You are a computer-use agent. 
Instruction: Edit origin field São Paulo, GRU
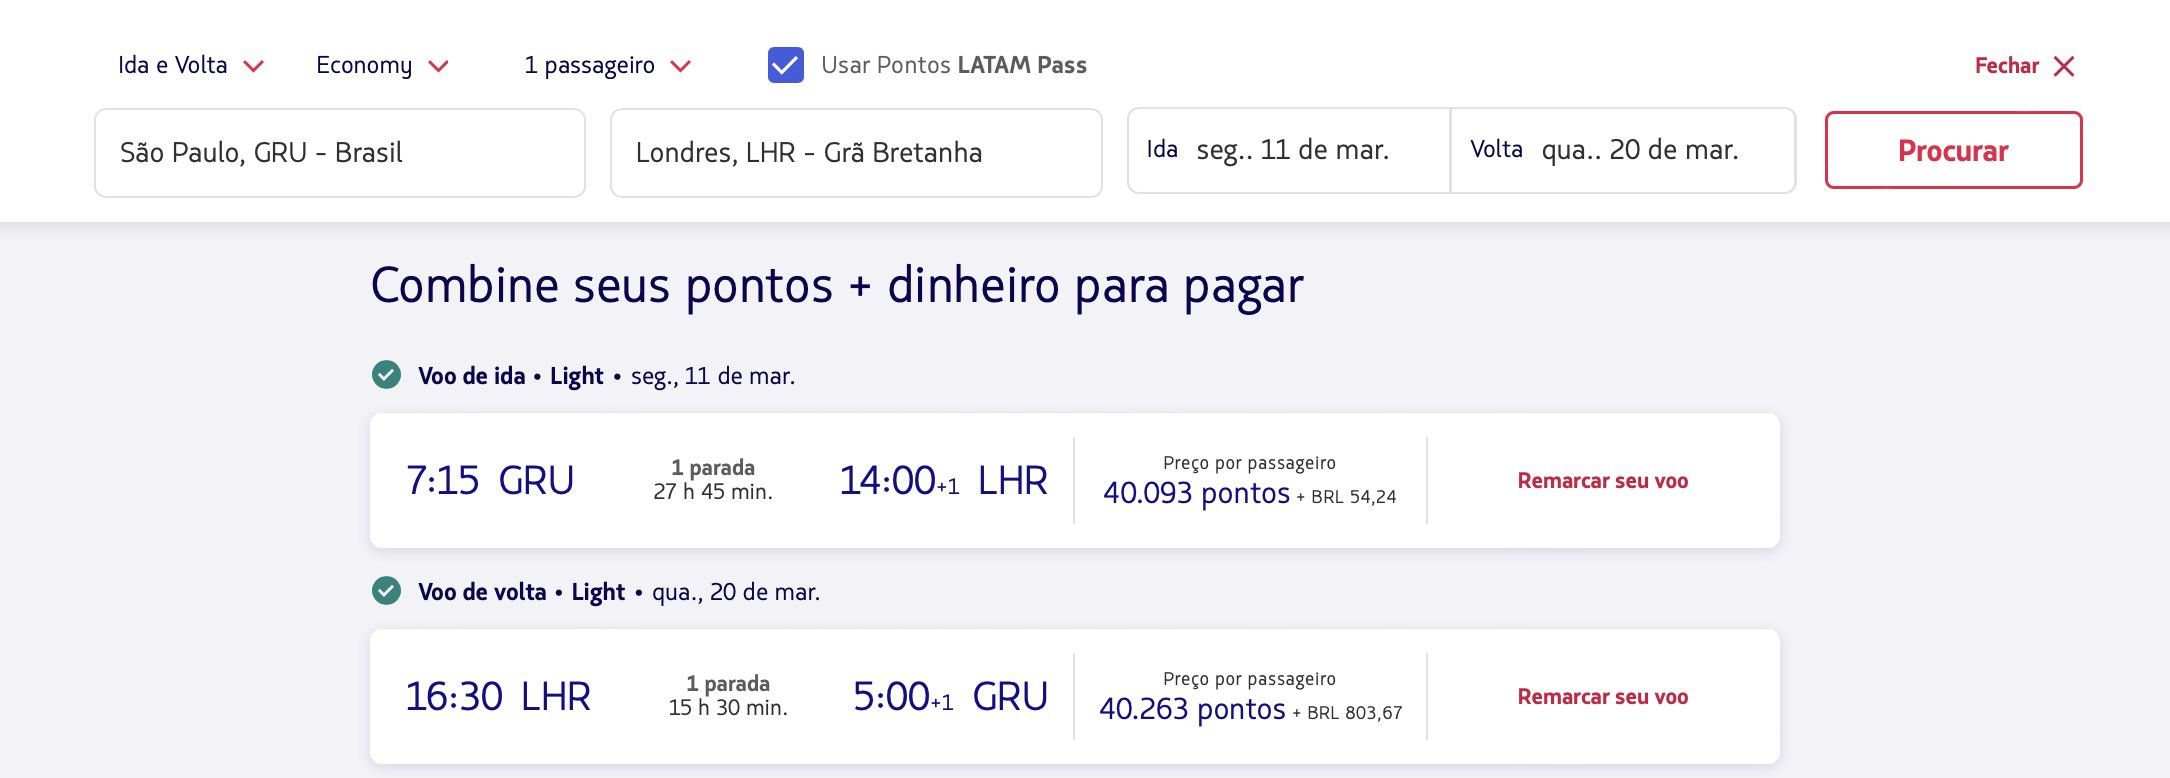point(339,153)
